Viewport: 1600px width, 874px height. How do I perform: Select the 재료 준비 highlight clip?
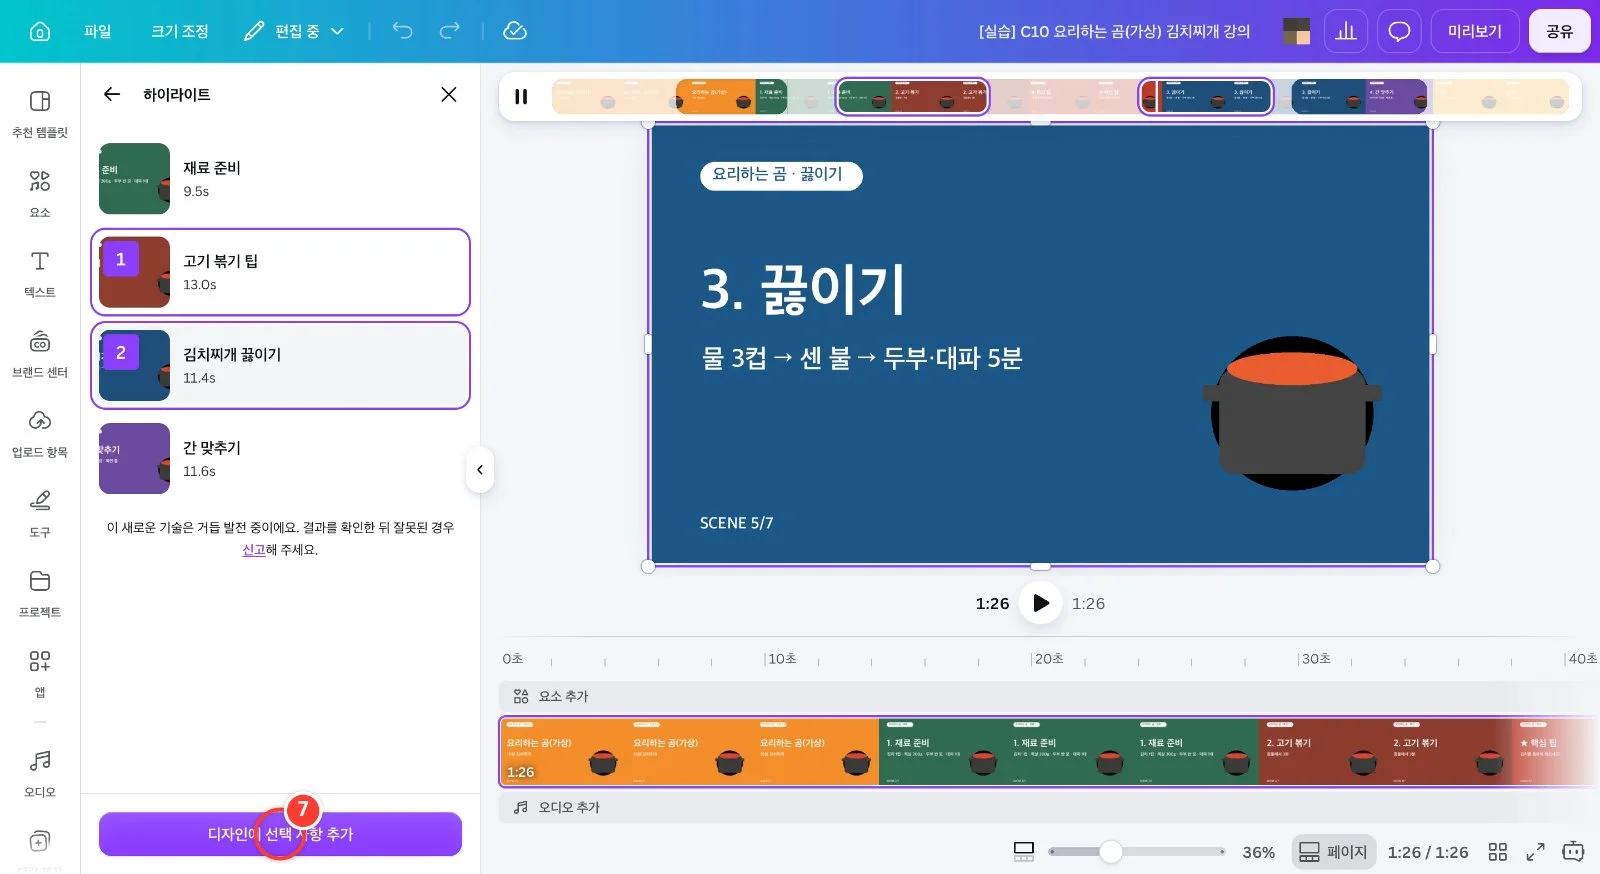coord(280,179)
